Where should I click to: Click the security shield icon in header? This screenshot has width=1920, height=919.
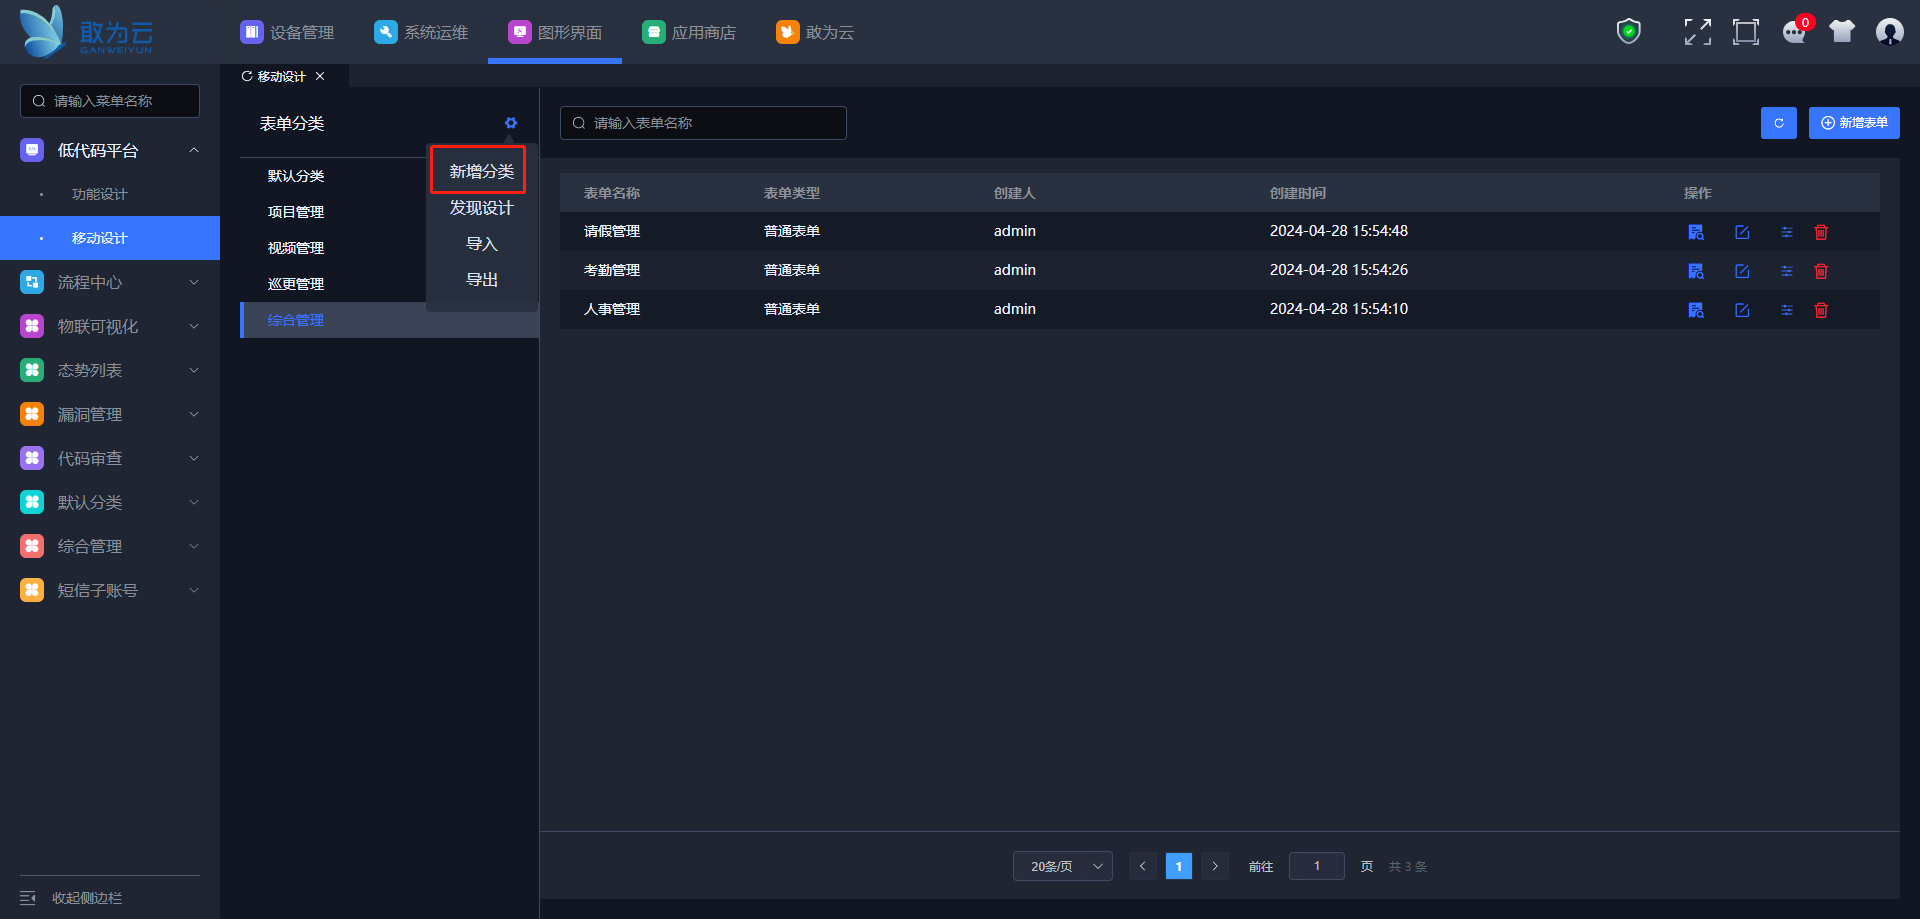(x=1628, y=32)
